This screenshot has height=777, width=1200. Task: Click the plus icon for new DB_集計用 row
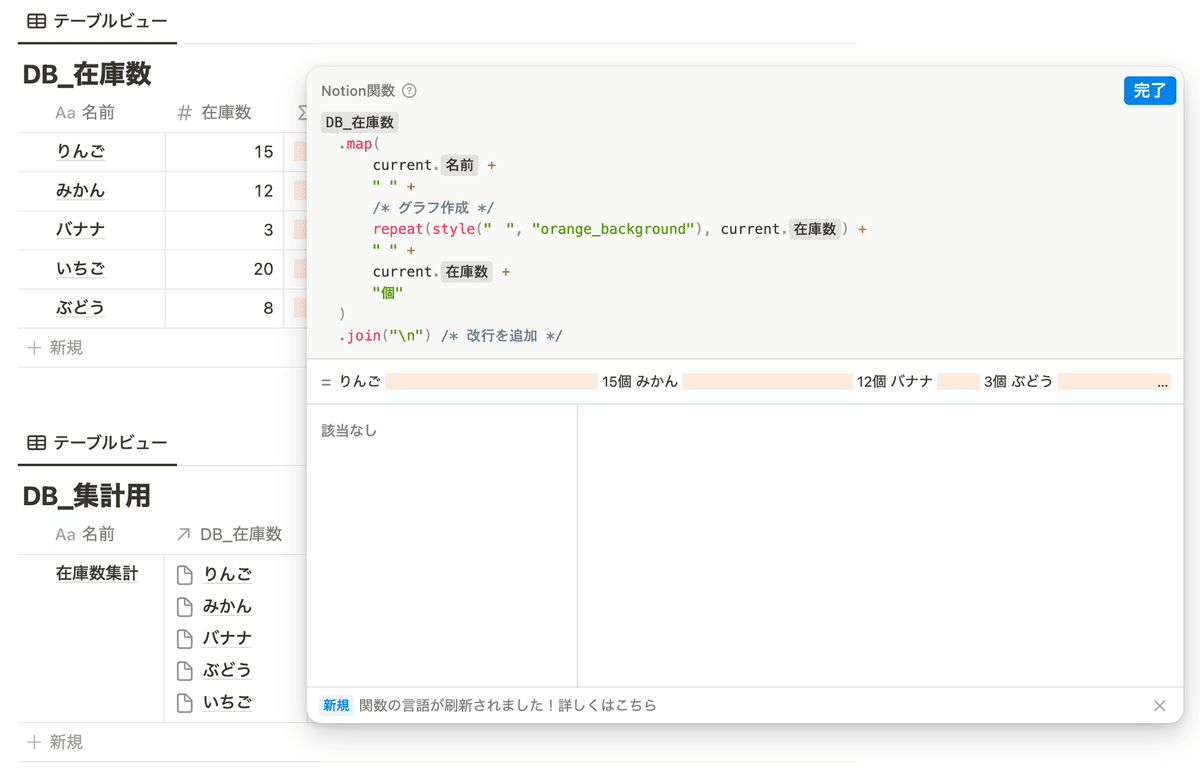tap(34, 742)
